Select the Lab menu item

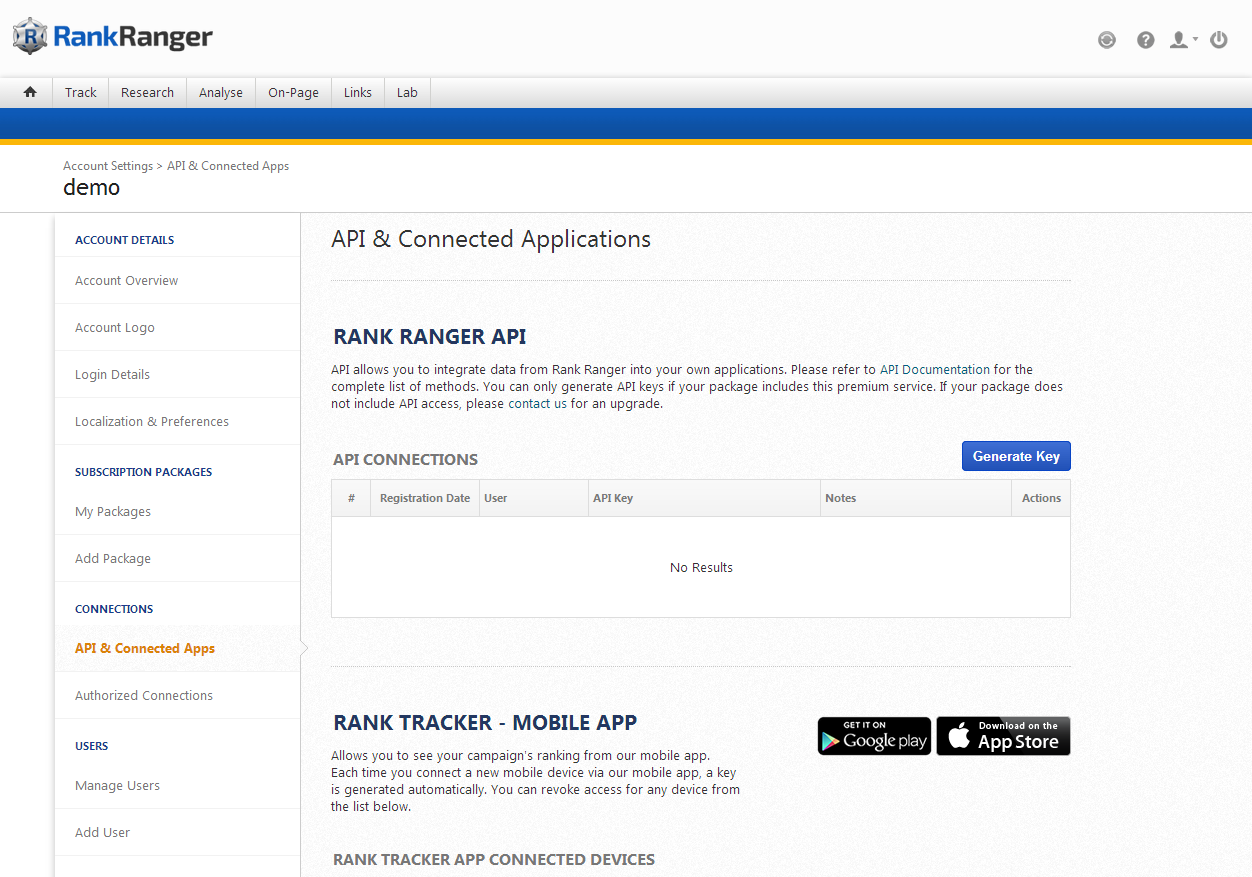pos(407,92)
